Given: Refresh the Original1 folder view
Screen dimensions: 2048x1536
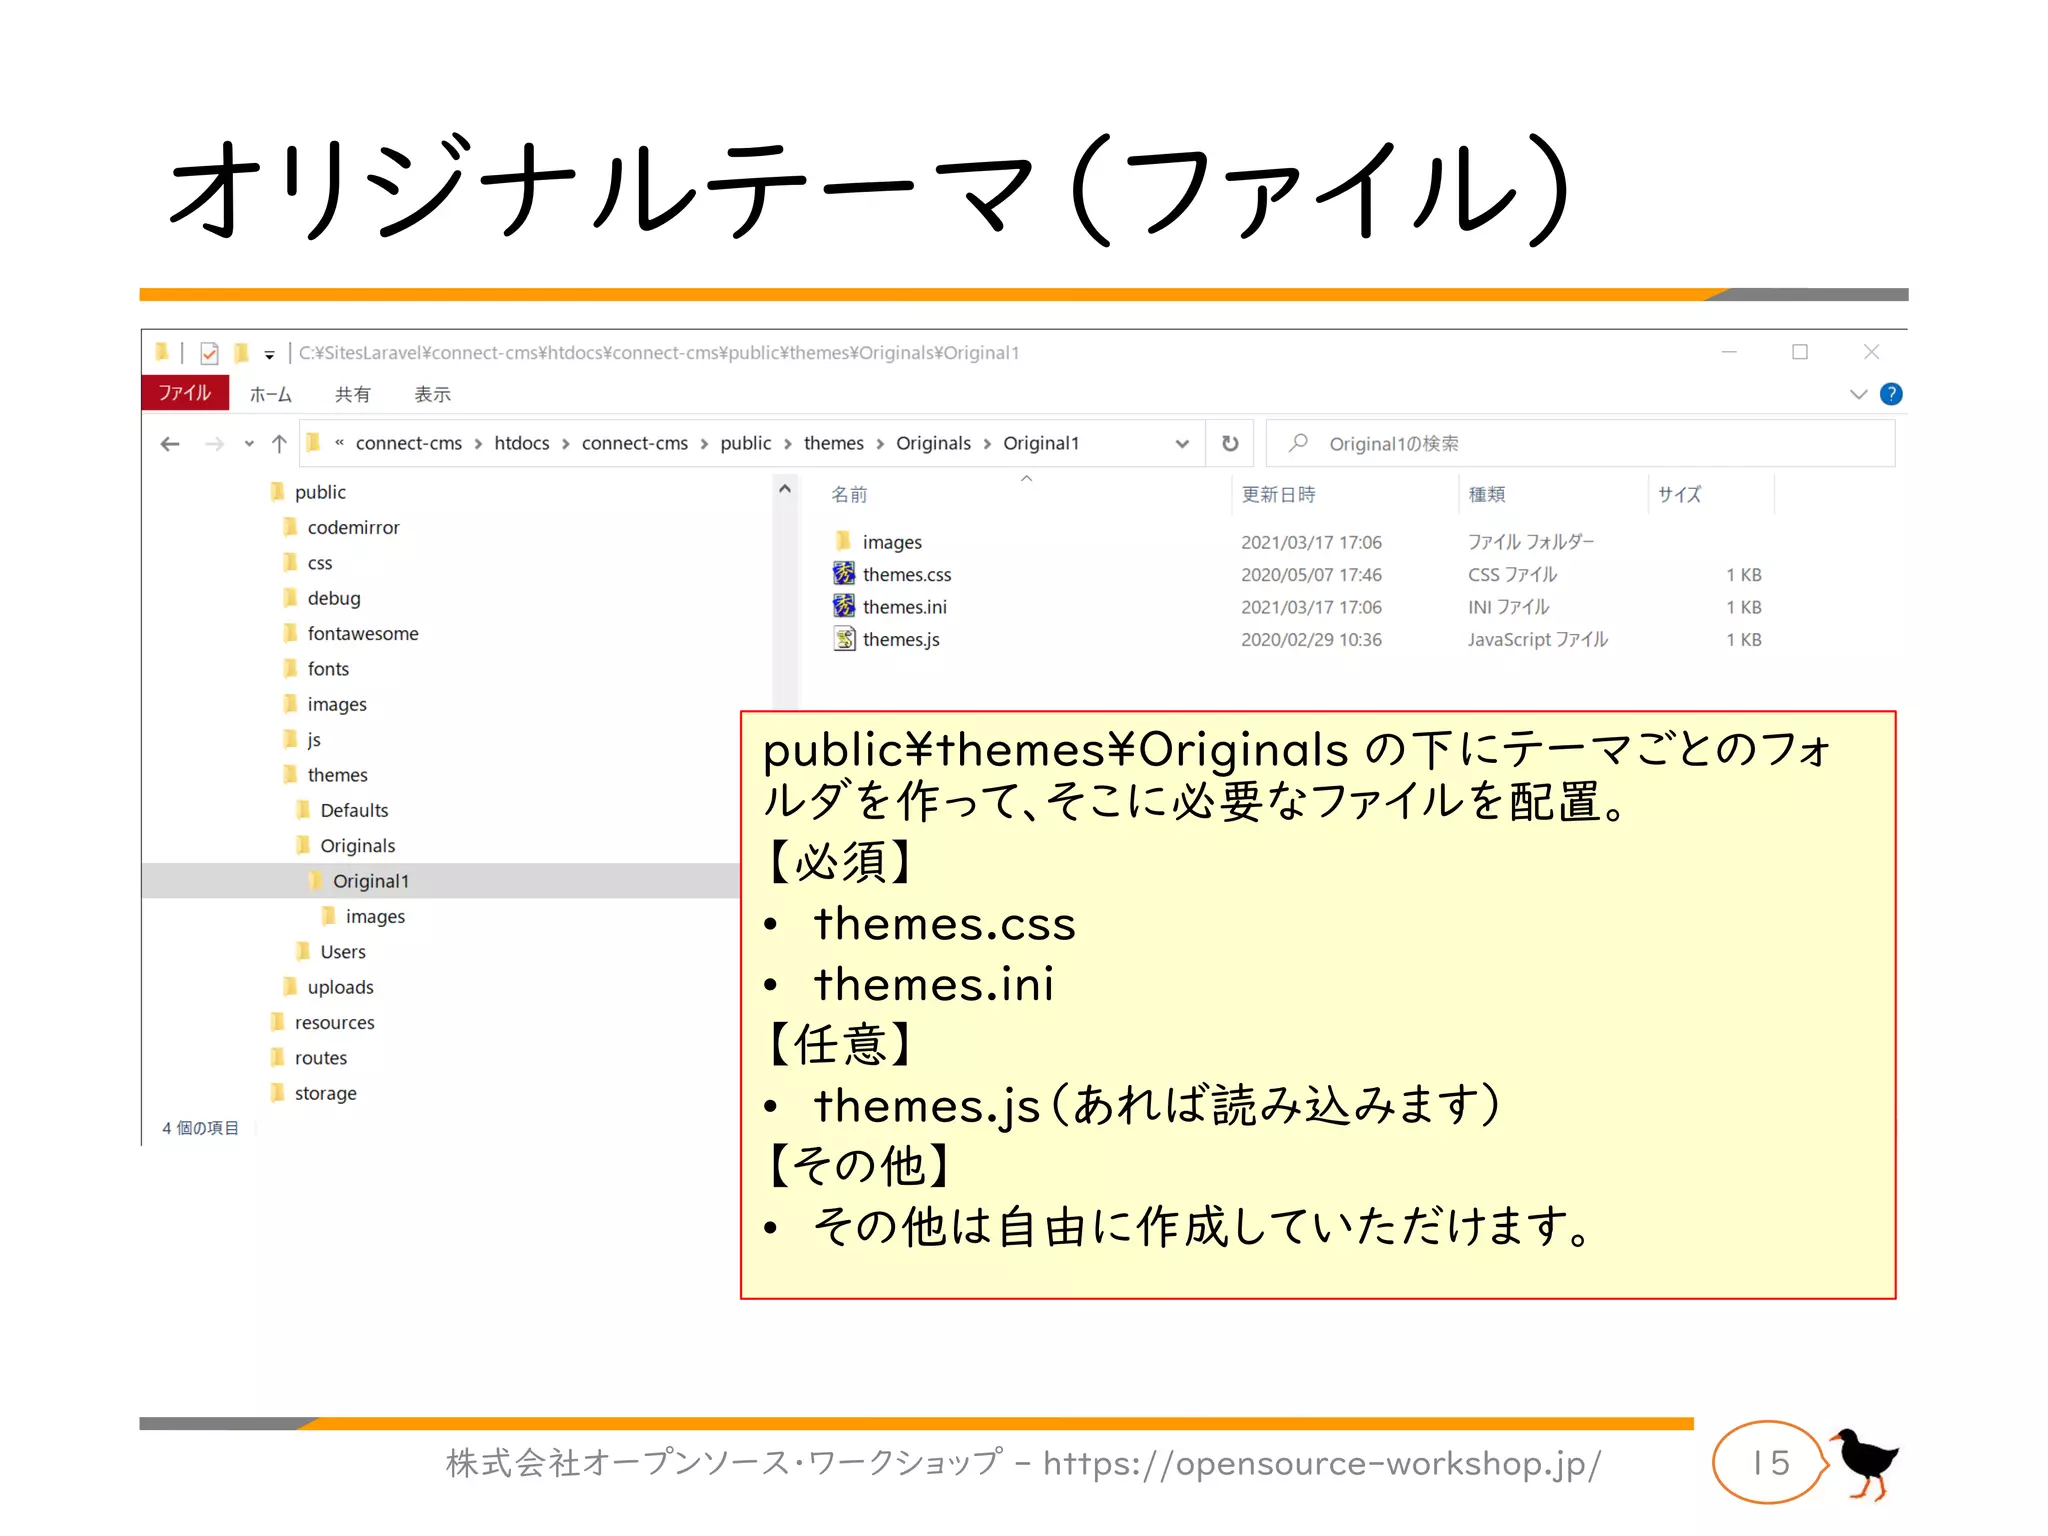Looking at the screenshot, I should (1230, 443).
